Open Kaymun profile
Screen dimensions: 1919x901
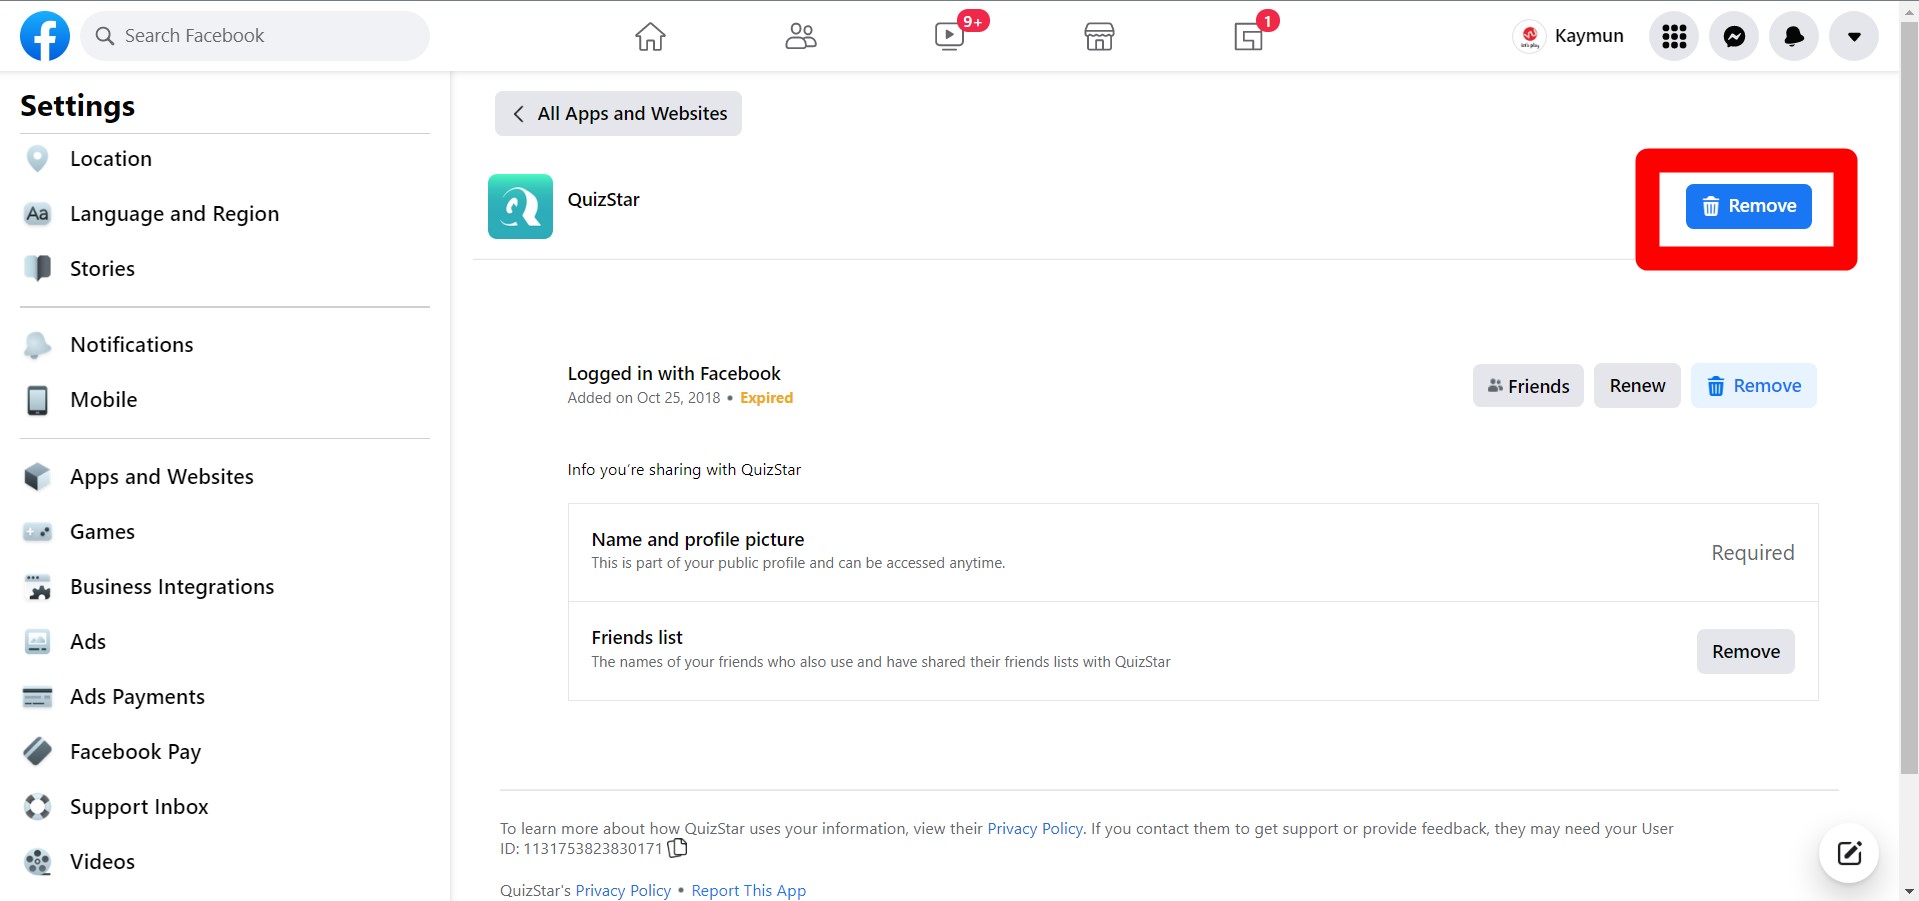1569,36
